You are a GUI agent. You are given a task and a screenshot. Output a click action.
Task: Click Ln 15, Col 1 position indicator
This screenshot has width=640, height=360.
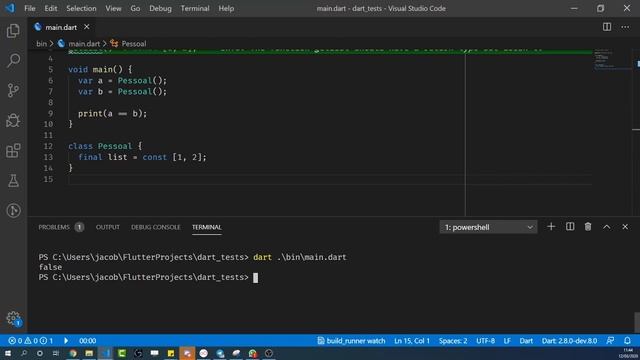click(412, 341)
